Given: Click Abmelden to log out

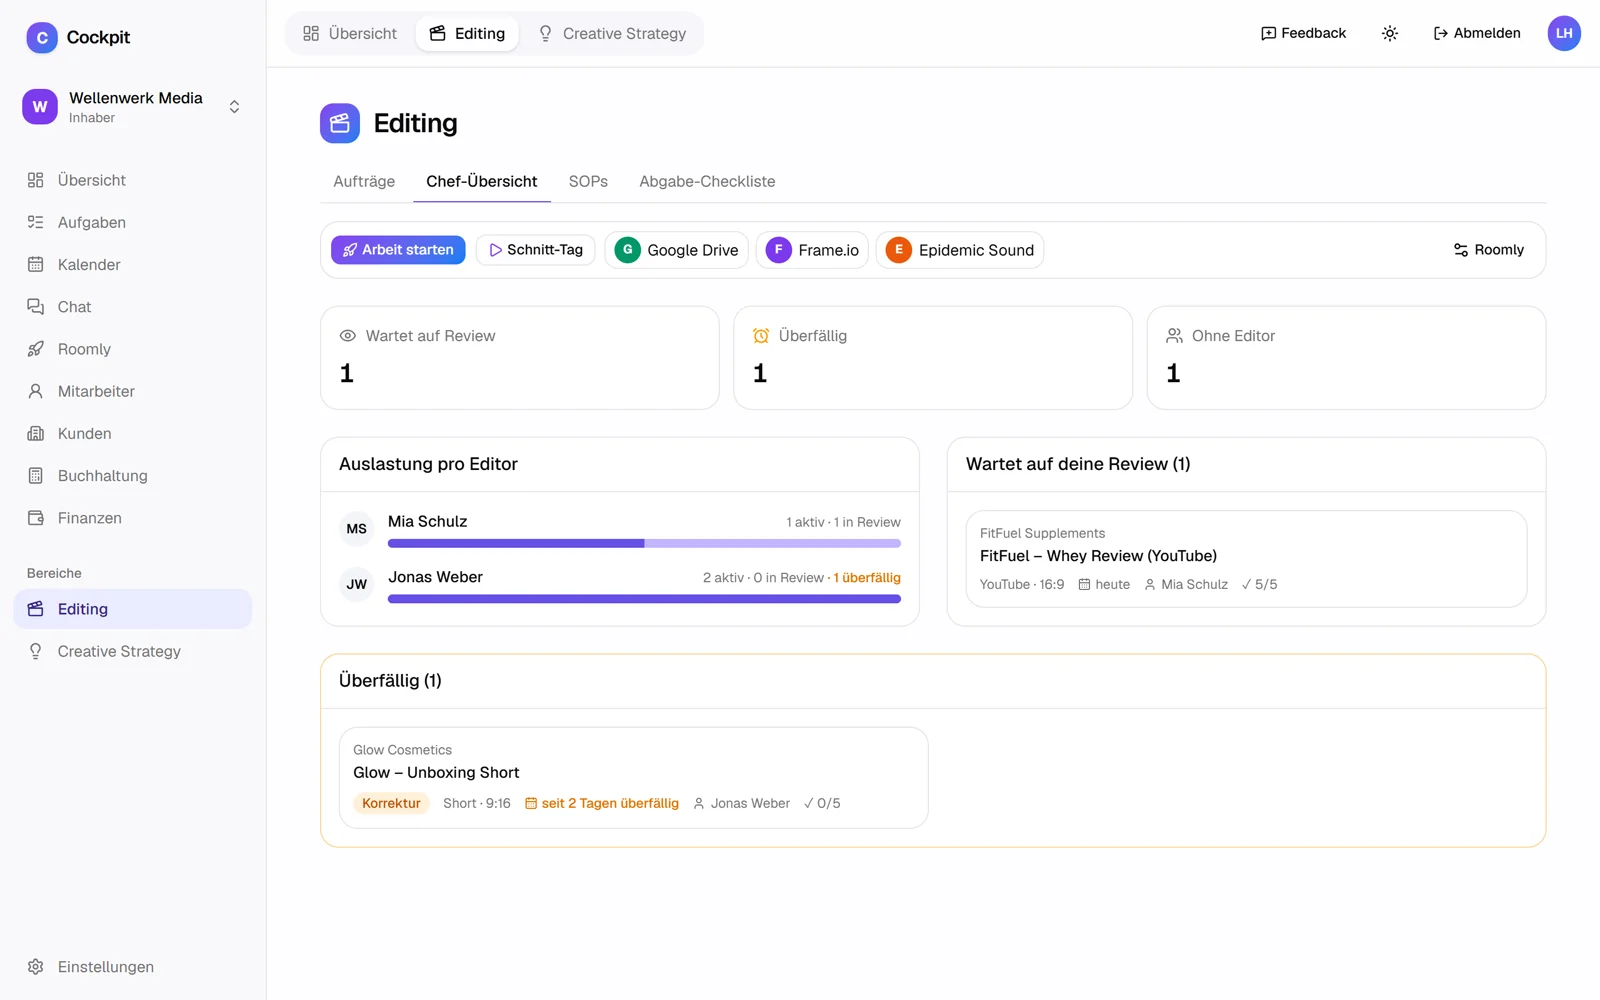Looking at the screenshot, I should (1477, 33).
